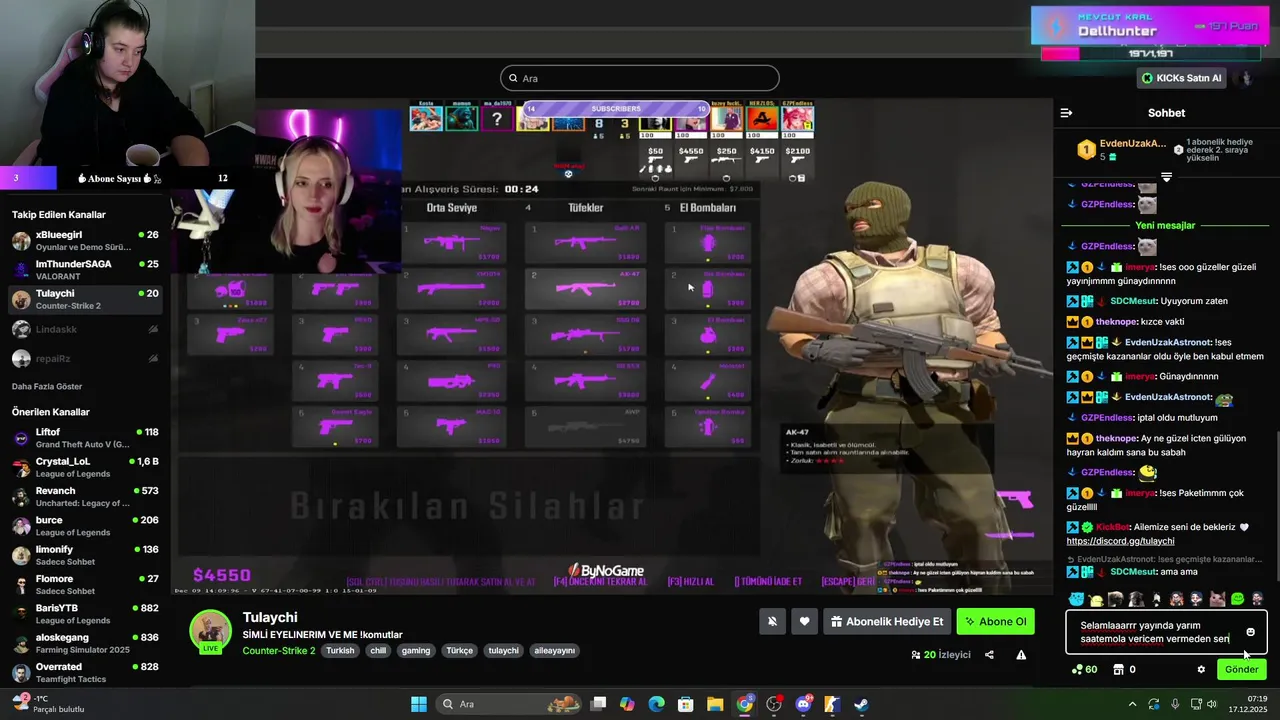Image resolution: width=1280 pixels, height=720 pixels.
Task: Open Task View on taskbar
Action: (598, 704)
